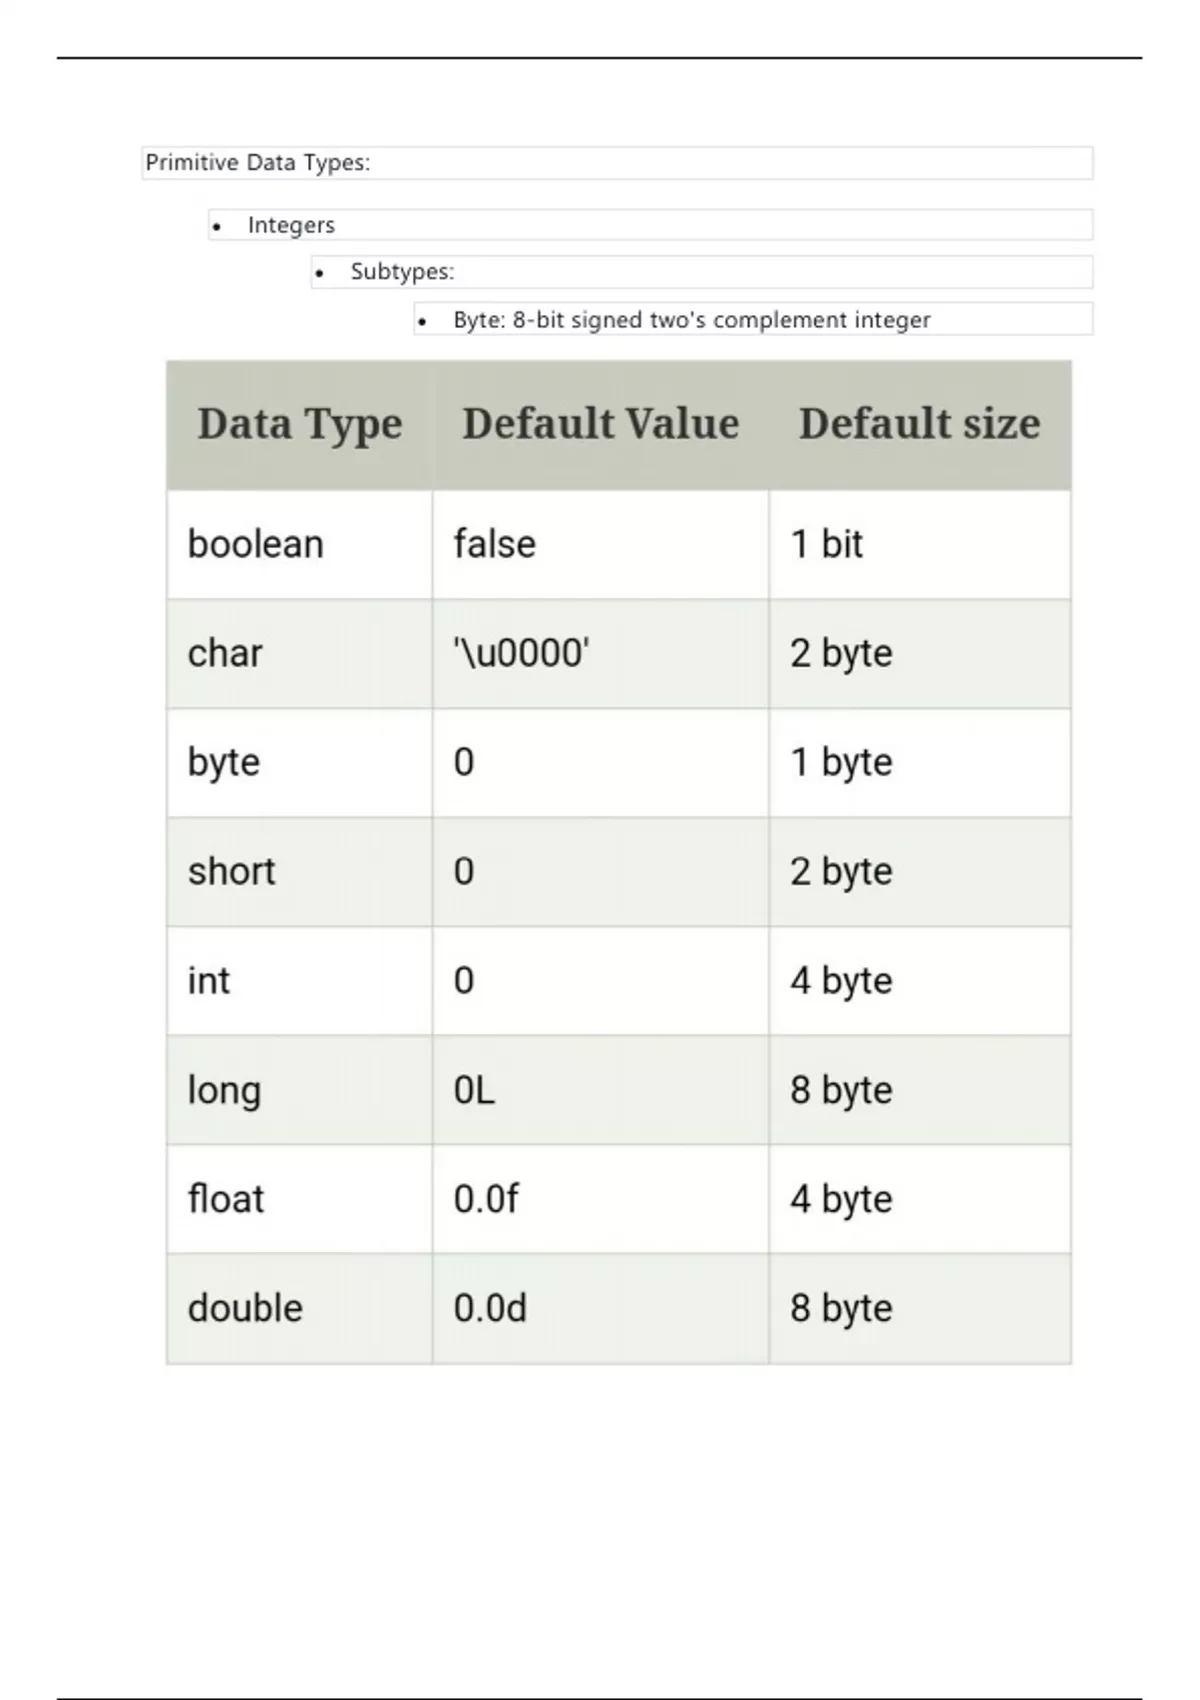Click the 'Primitive Data Types:' heading text
The width and height of the screenshot is (1200, 1700).
click(258, 163)
